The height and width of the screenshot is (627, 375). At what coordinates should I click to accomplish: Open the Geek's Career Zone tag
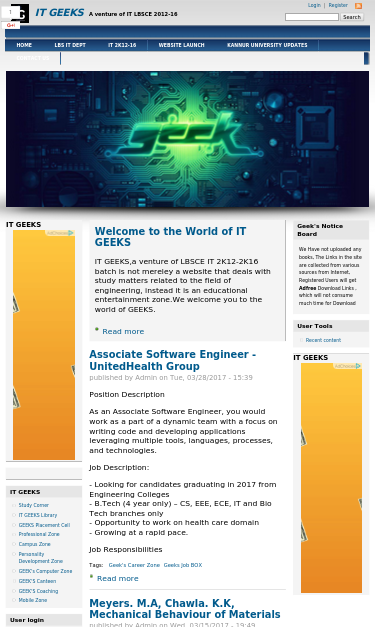[x=134, y=565]
